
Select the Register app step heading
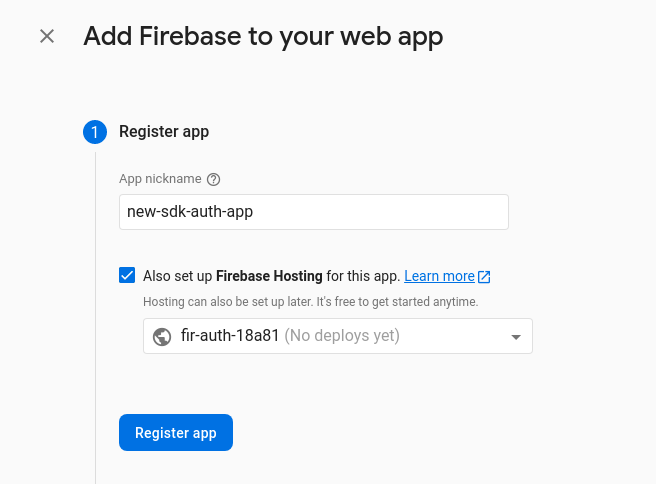point(164,132)
